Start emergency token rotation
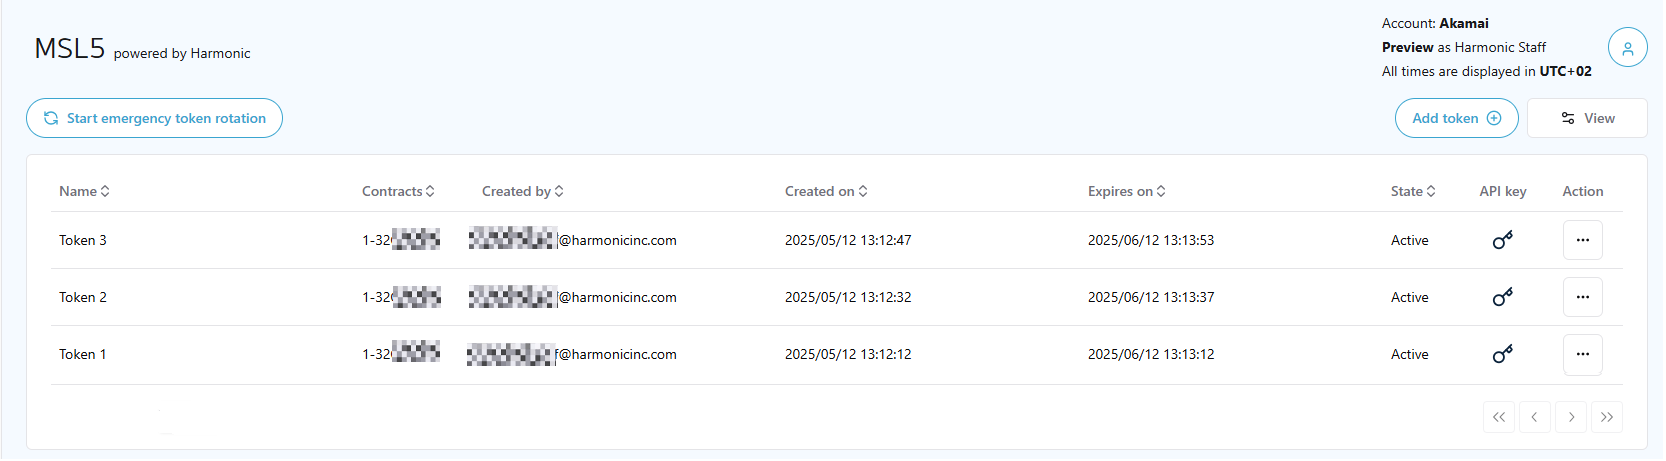 tap(154, 118)
